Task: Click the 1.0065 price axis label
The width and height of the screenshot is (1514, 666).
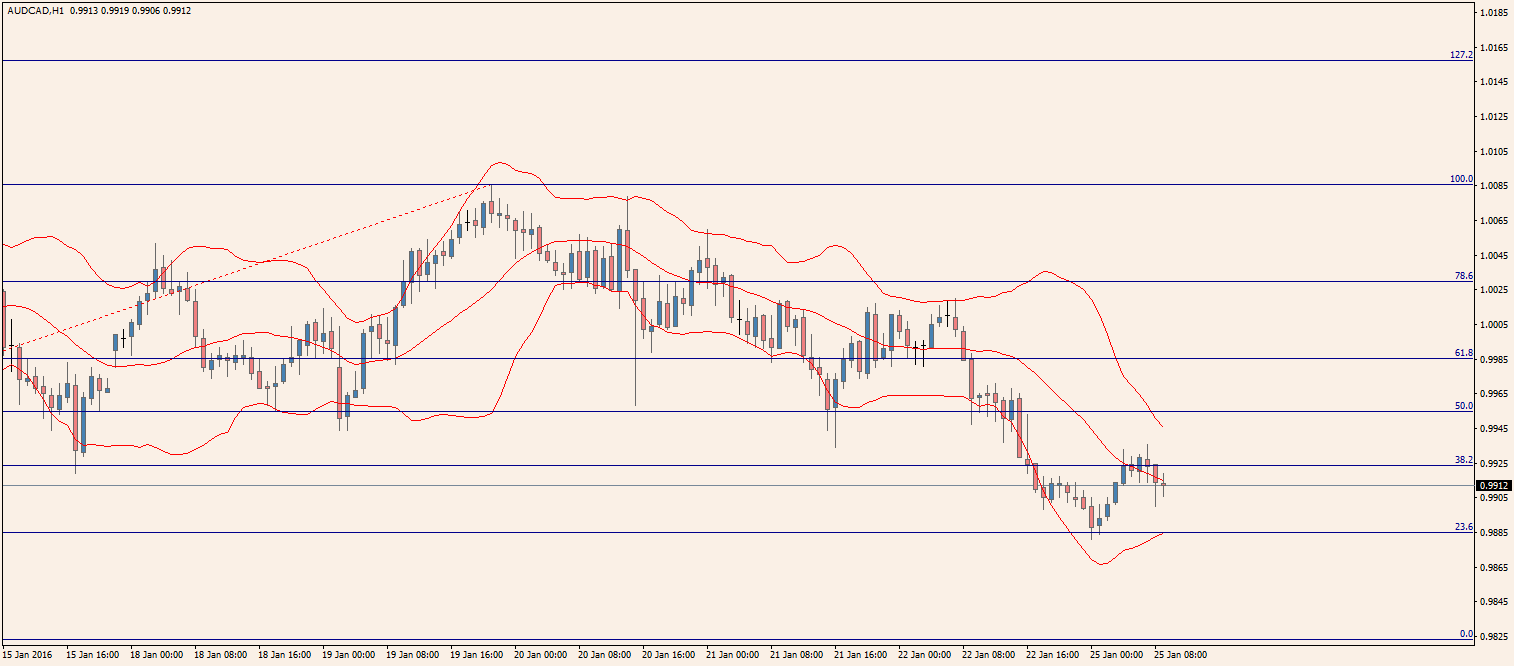Action: pyautogui.click(x=1494, y=221)
